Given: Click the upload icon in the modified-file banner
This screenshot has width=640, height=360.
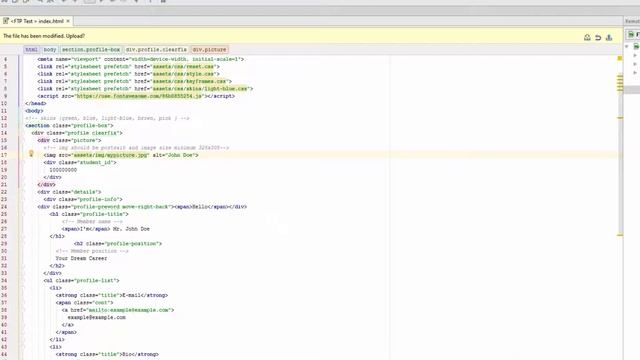Looking at the screenshot, I should click(x=587, y=38).
